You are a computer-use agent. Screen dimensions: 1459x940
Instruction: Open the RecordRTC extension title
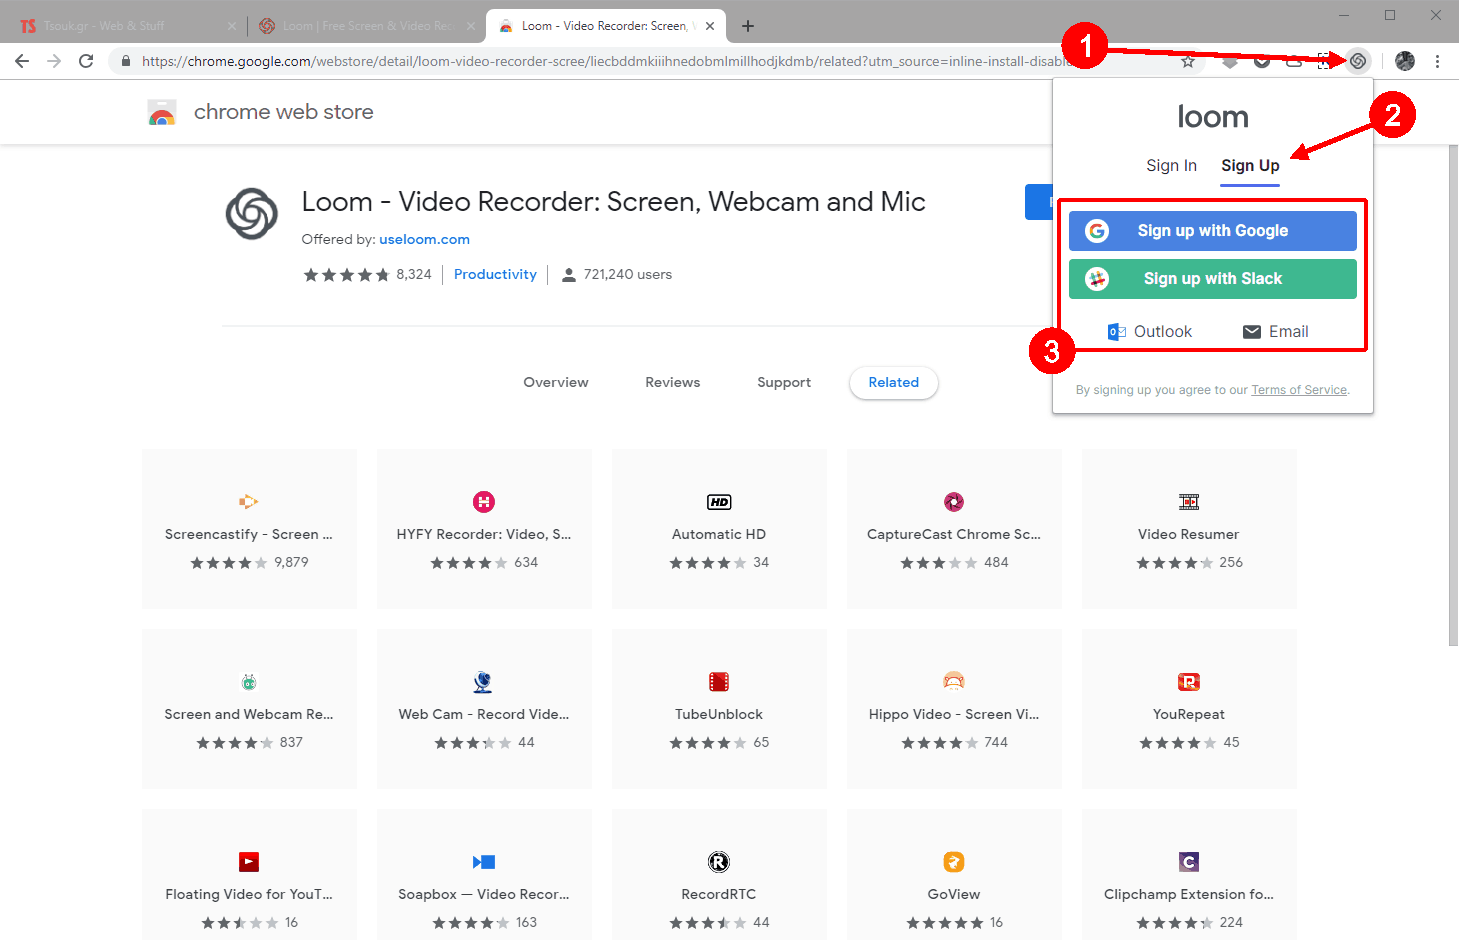coord(719,894)
